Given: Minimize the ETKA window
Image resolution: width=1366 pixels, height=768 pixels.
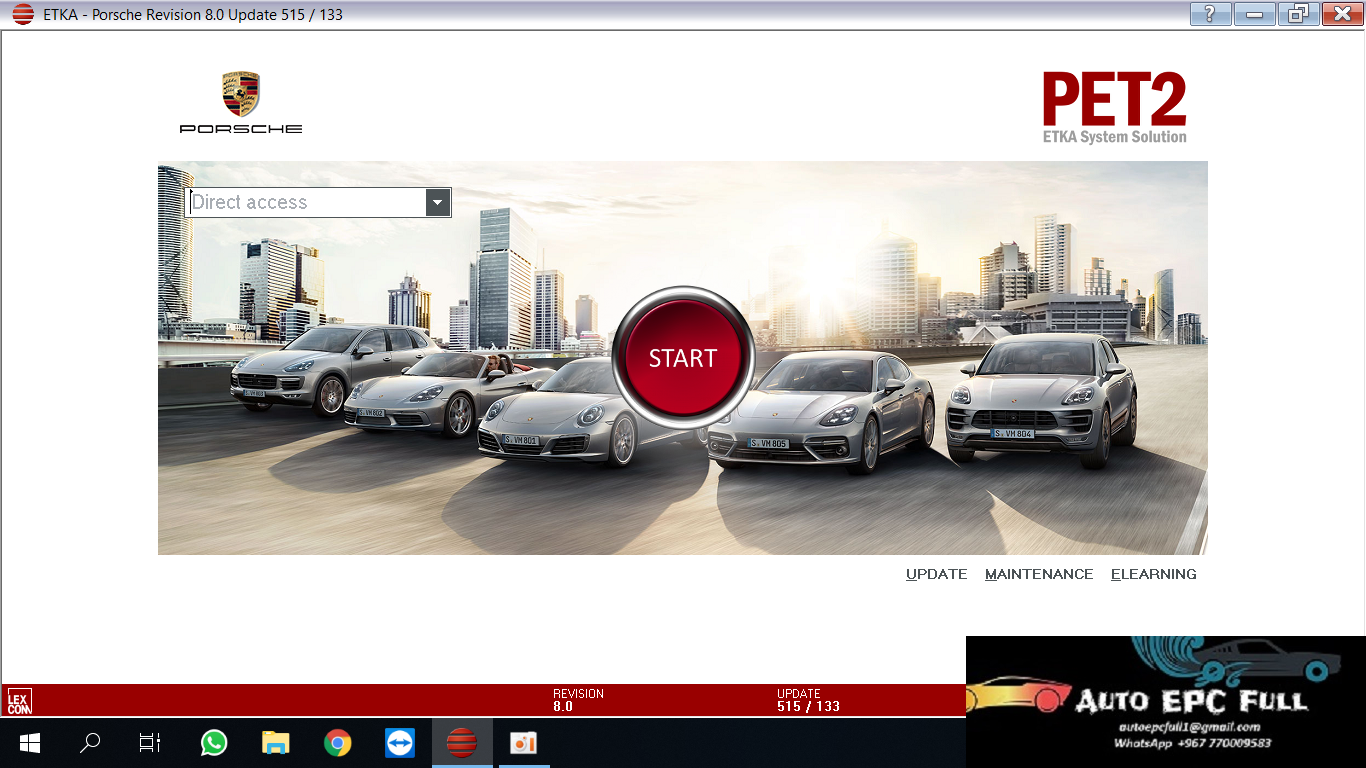Looking at the screenshot, I should 1254,14.
